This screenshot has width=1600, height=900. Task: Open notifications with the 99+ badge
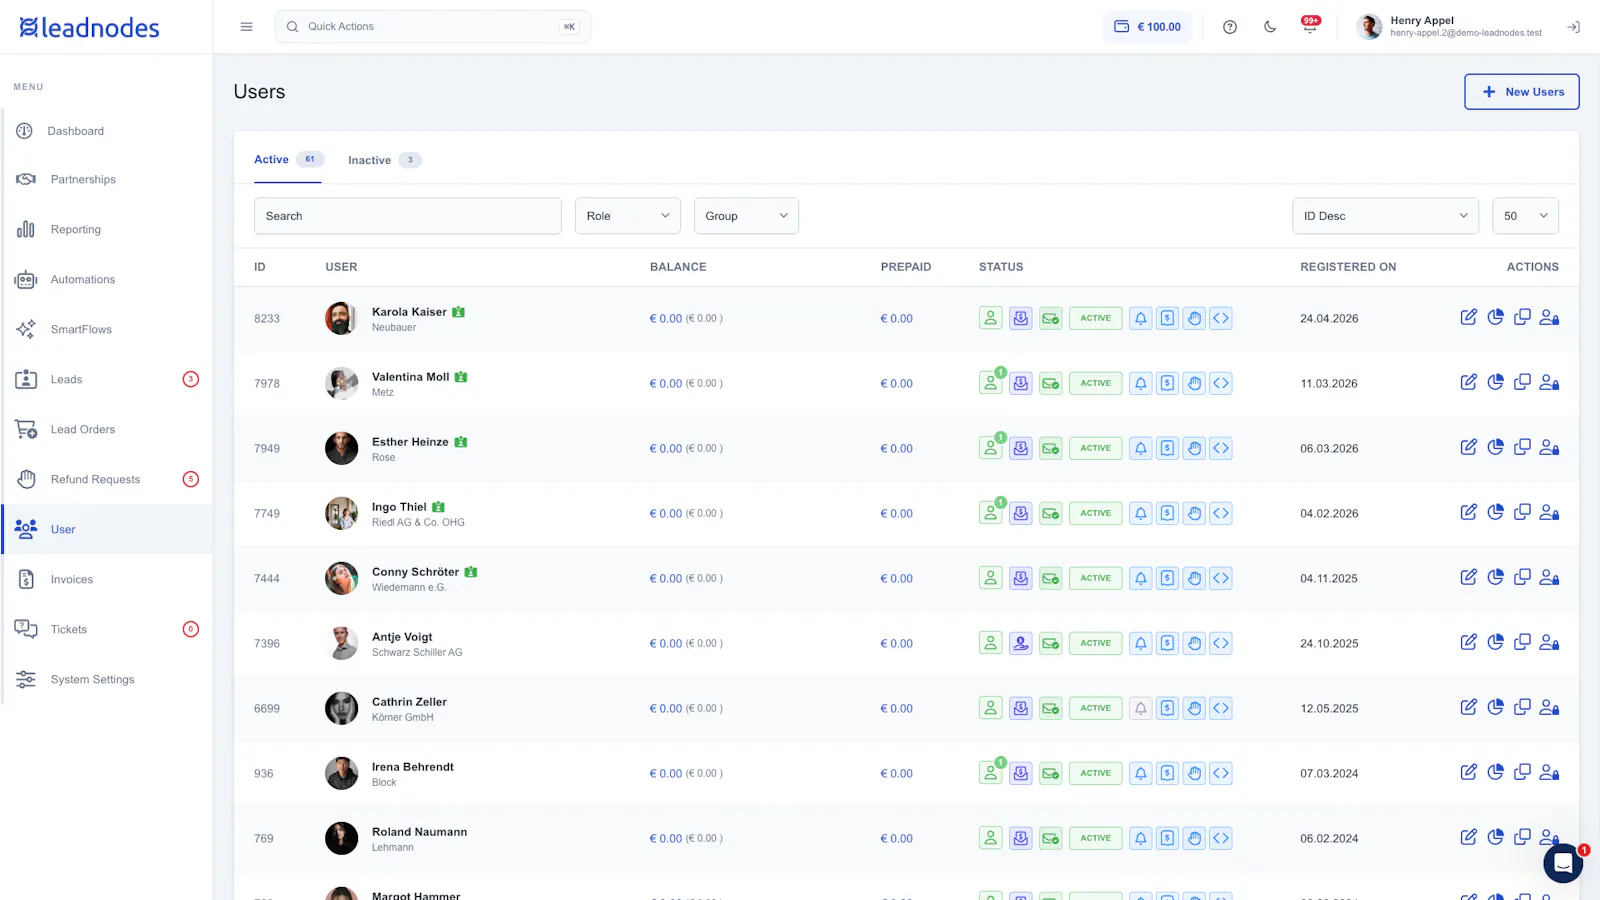coord(1310,25)
